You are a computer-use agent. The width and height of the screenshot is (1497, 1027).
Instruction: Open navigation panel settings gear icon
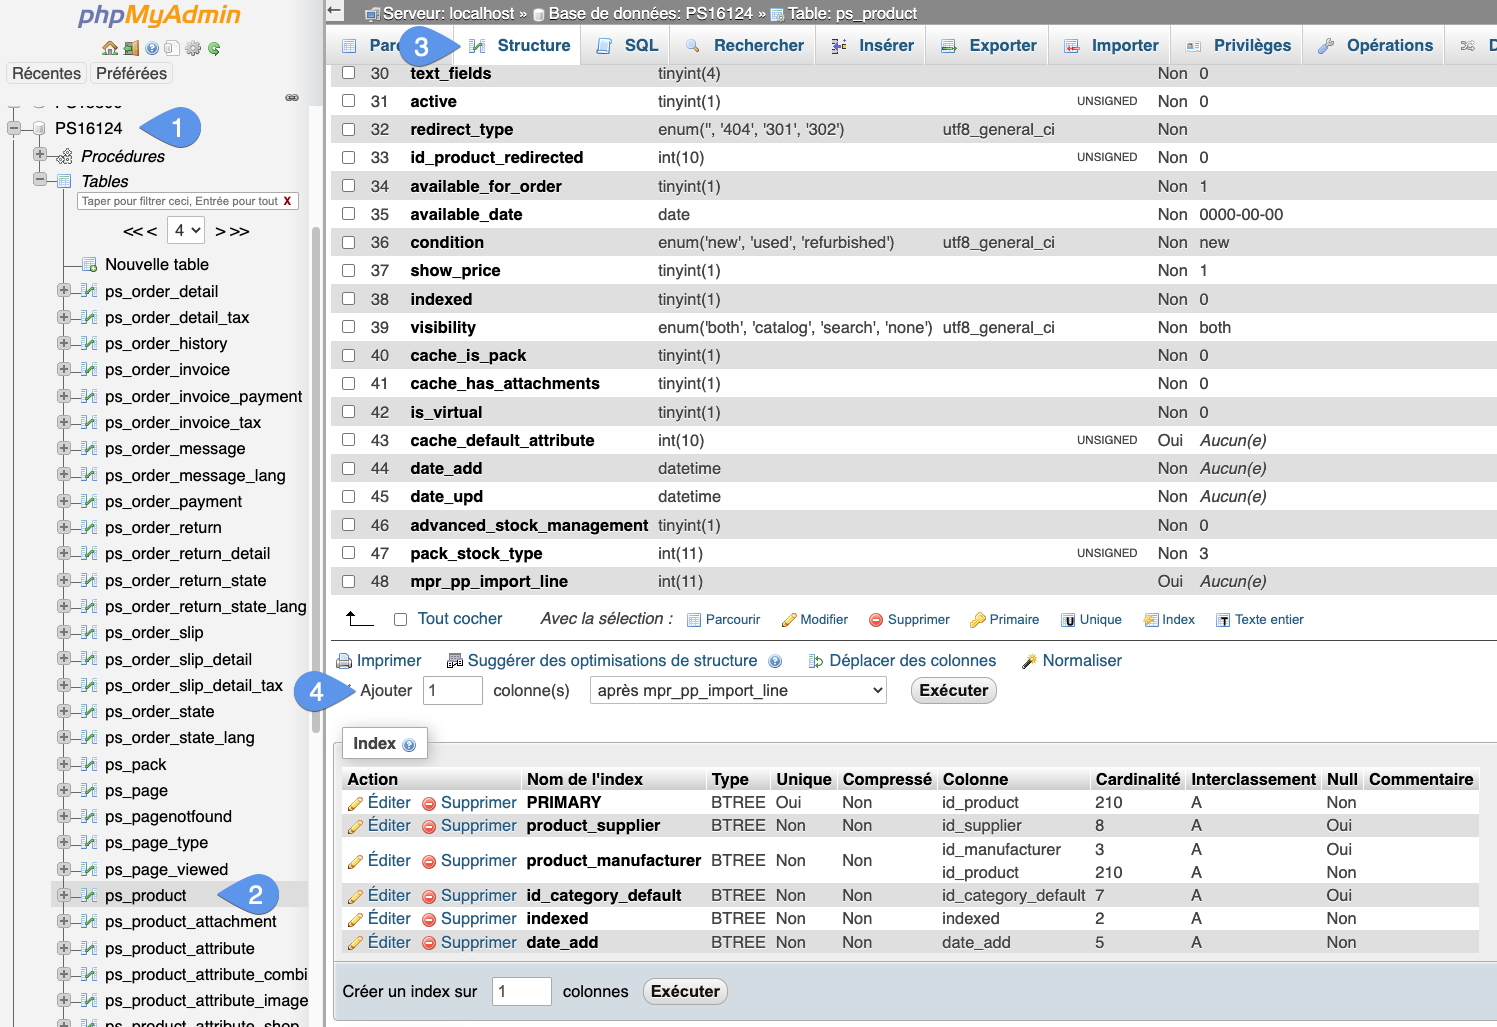193,48
